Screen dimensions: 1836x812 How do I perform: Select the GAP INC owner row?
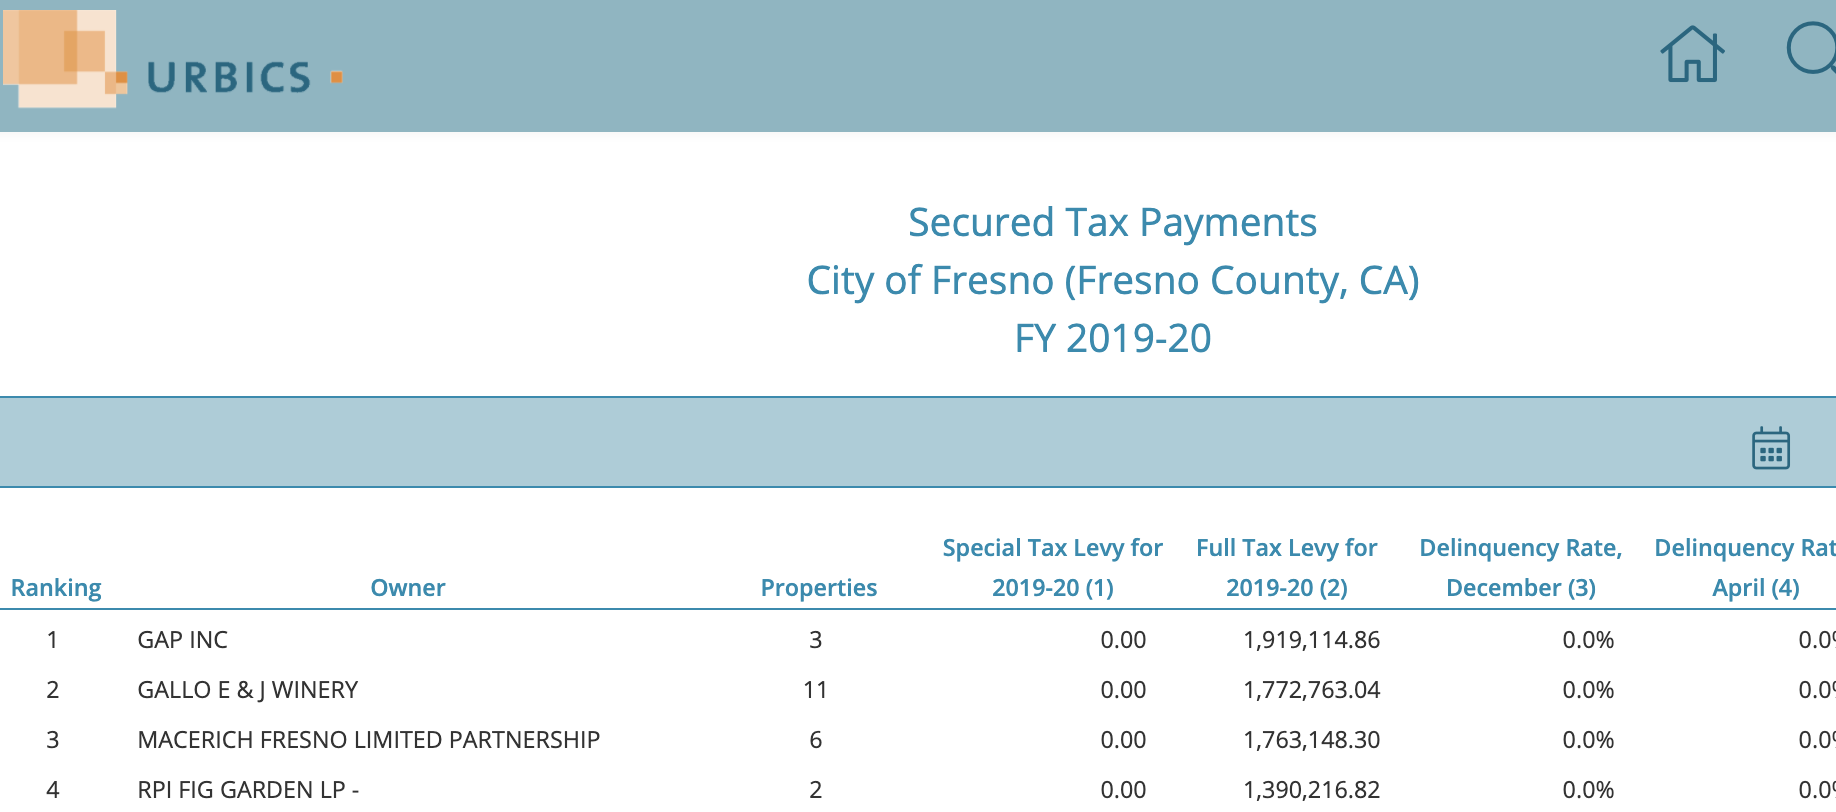(183, 640)
